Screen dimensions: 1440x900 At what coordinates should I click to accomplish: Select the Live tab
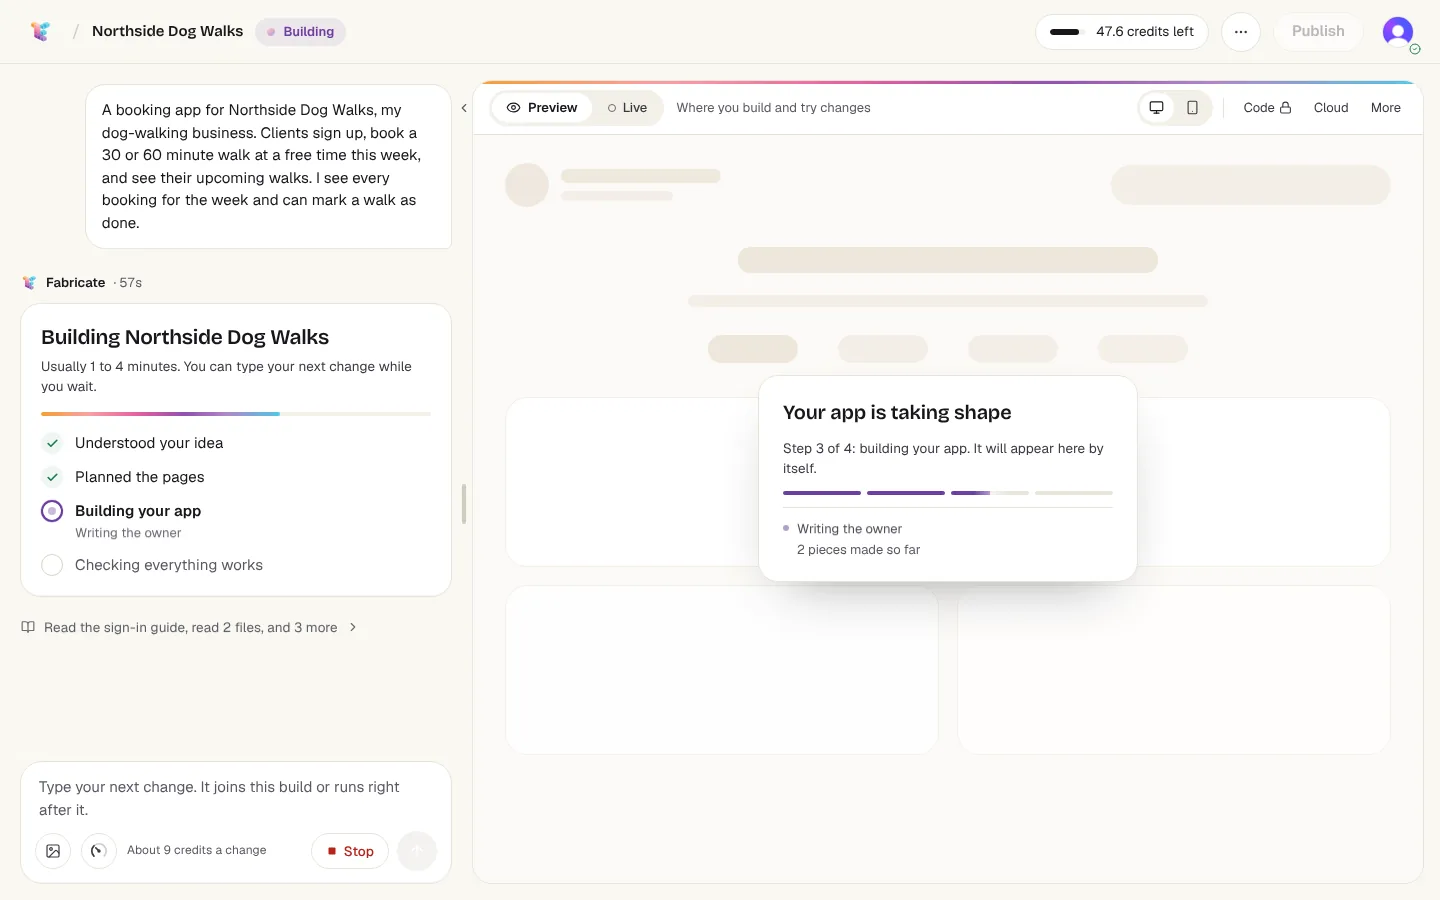pyautogui.click(x=627, y=108)
